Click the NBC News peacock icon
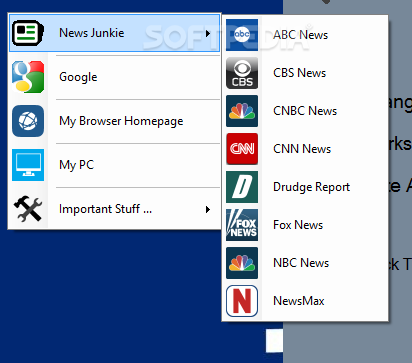Screen dimensions: 412x363 click(242, 263)
